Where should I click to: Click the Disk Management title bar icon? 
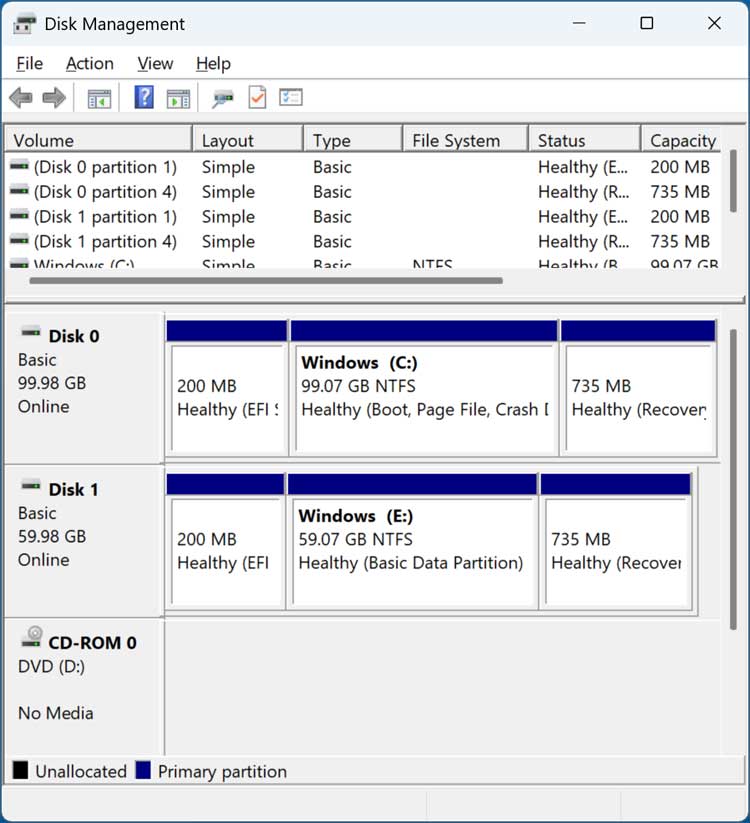(x=24, y=24)
